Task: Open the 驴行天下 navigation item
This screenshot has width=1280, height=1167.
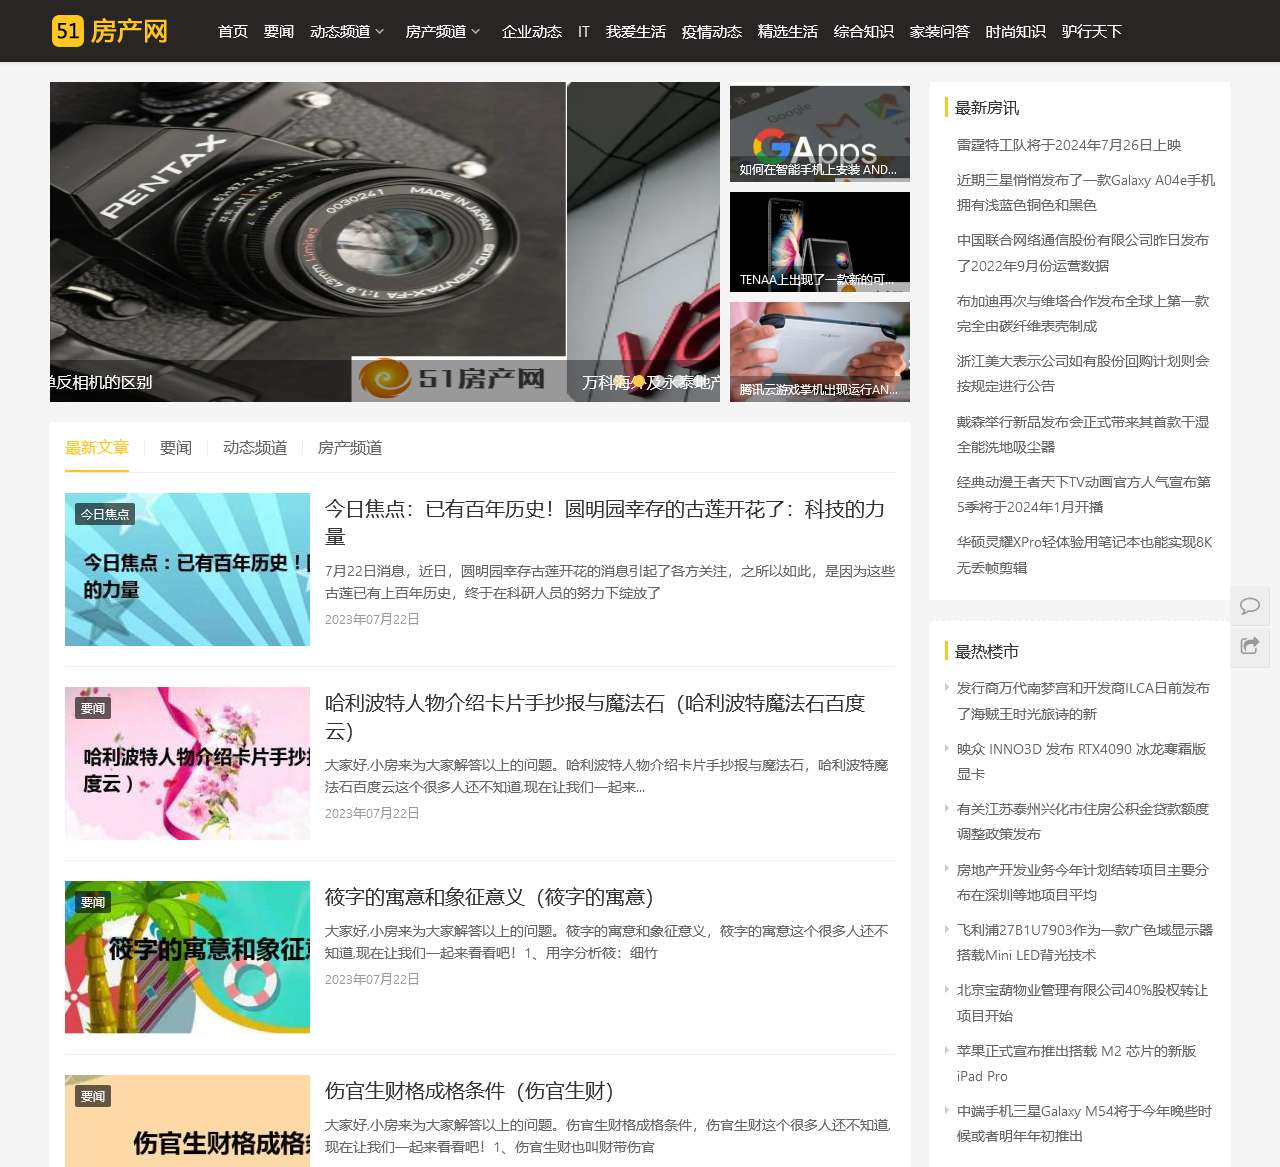Action: point(1092,31)
